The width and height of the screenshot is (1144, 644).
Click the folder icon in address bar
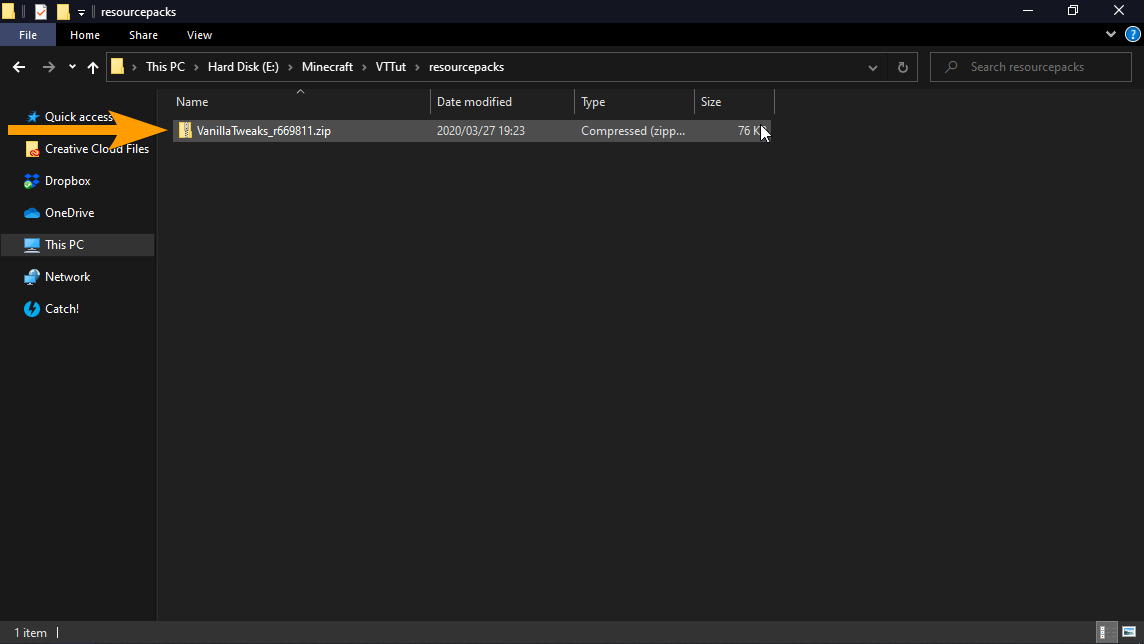(117, 67)
